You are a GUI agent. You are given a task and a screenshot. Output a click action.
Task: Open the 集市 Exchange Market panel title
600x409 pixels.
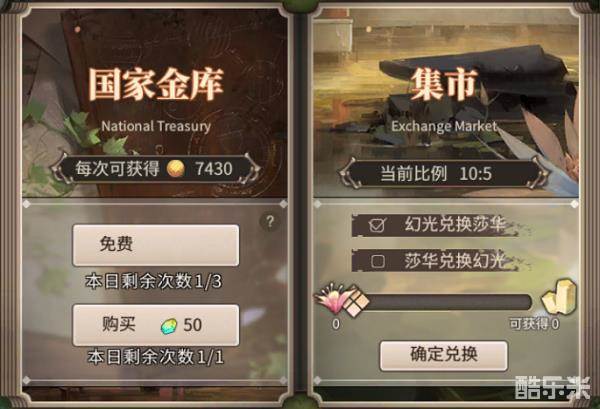click(444, 85)
